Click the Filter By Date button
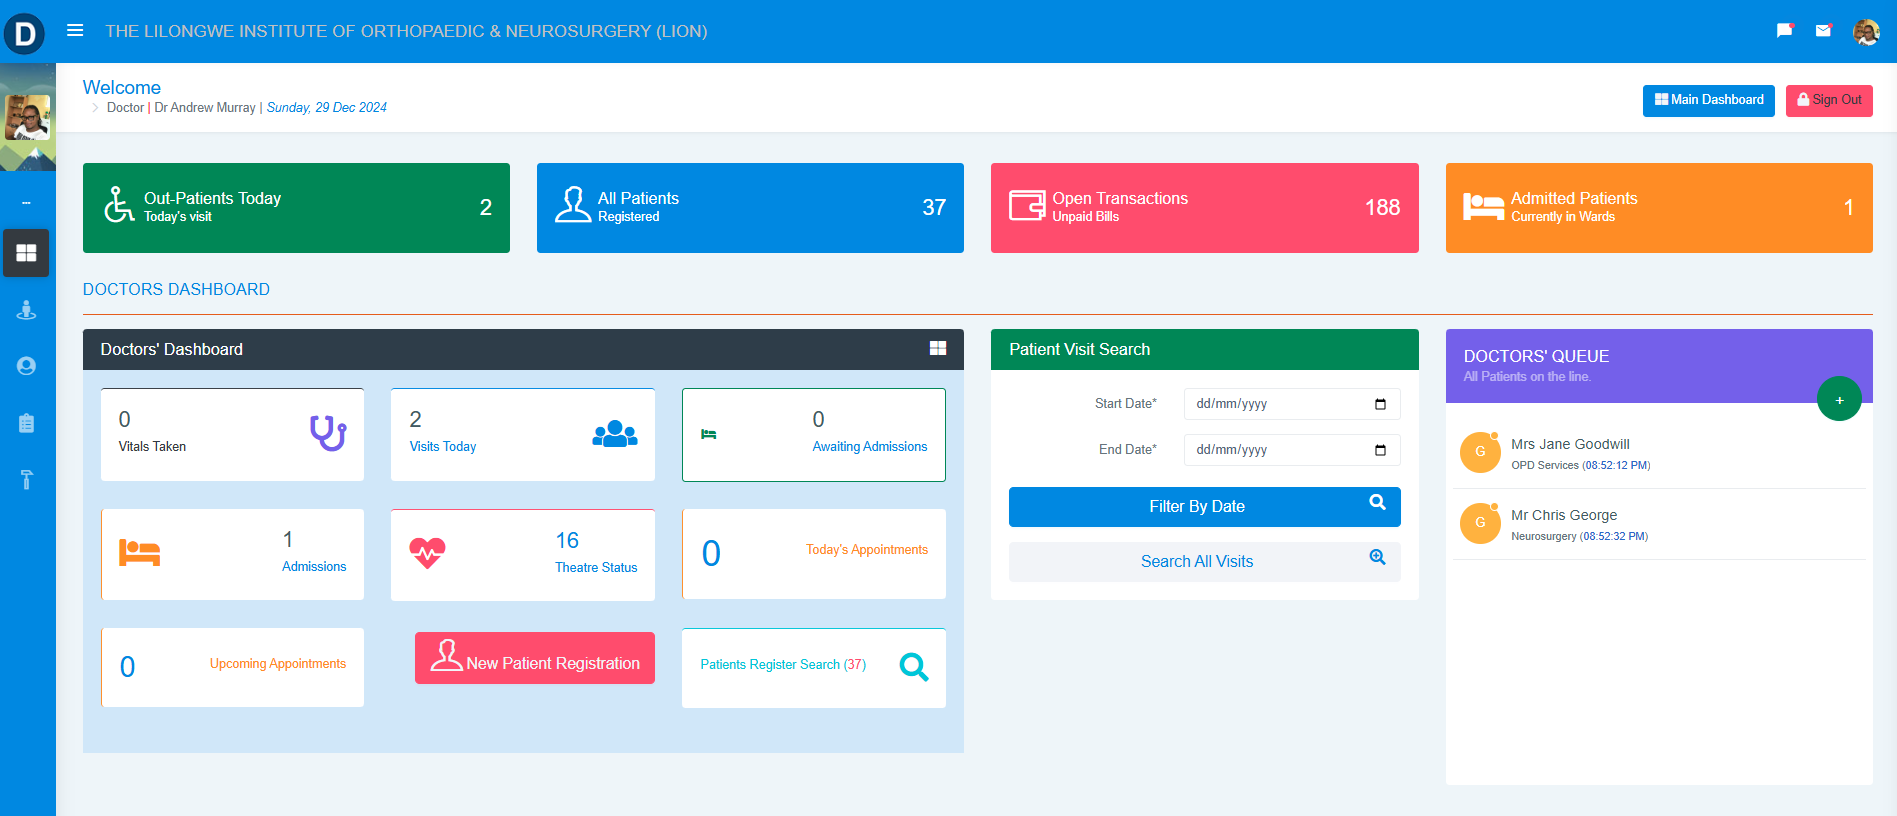This screenshot has height=816, width=1897. pos(1204,507)
